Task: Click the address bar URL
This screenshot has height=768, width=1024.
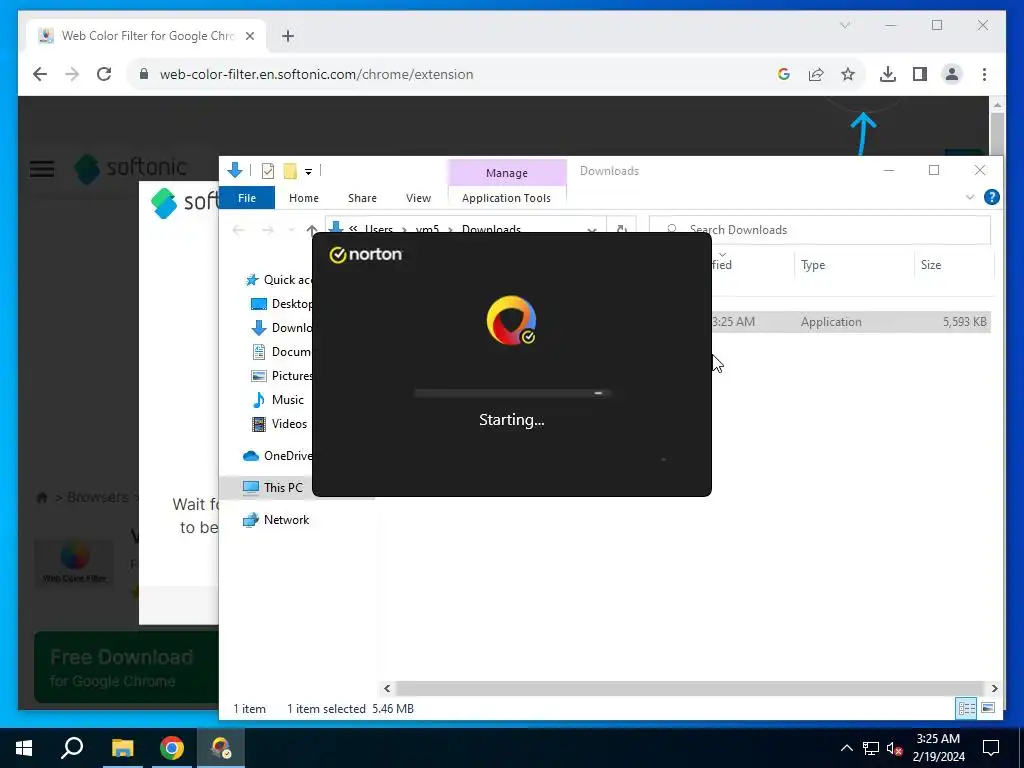Action: click(316, 74)
